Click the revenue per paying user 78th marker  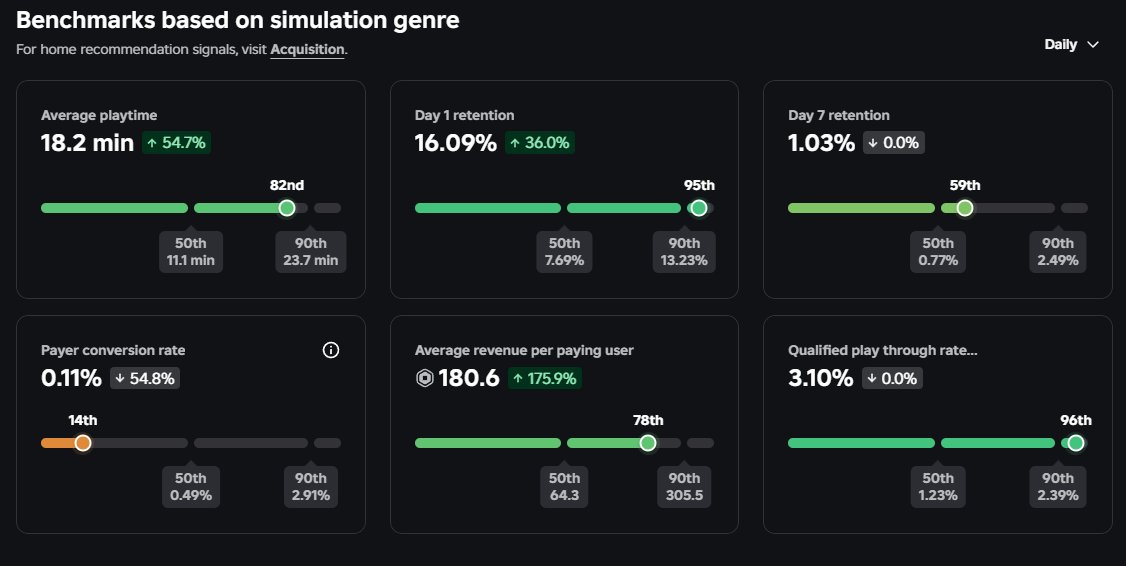point(648,443)
